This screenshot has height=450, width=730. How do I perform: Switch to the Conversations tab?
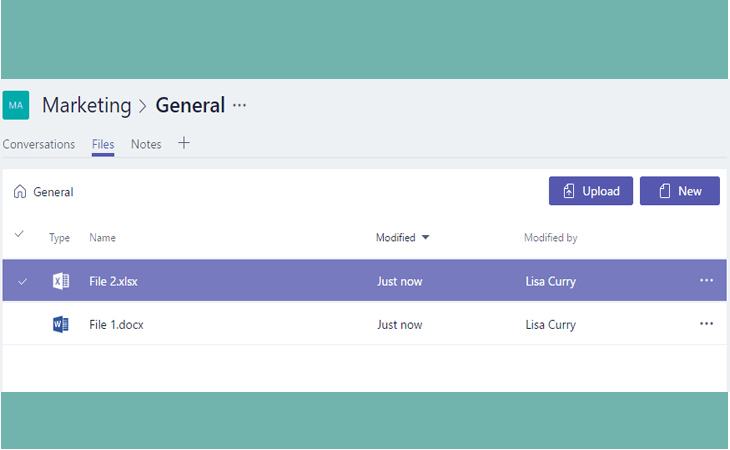(x=39, y=144)
